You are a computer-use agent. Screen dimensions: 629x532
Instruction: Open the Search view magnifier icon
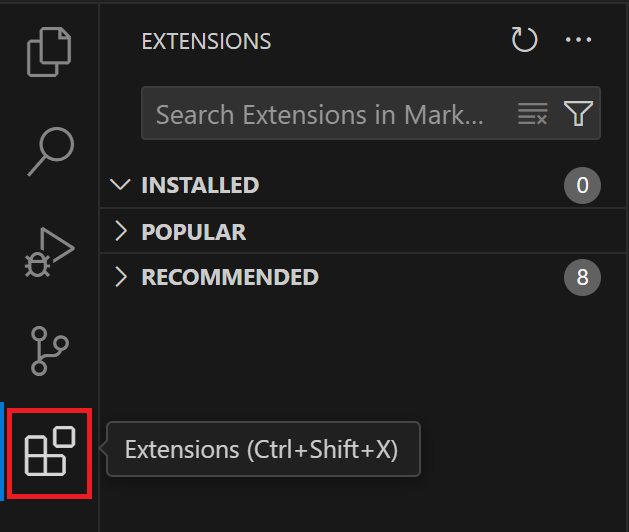click(49, 151)
